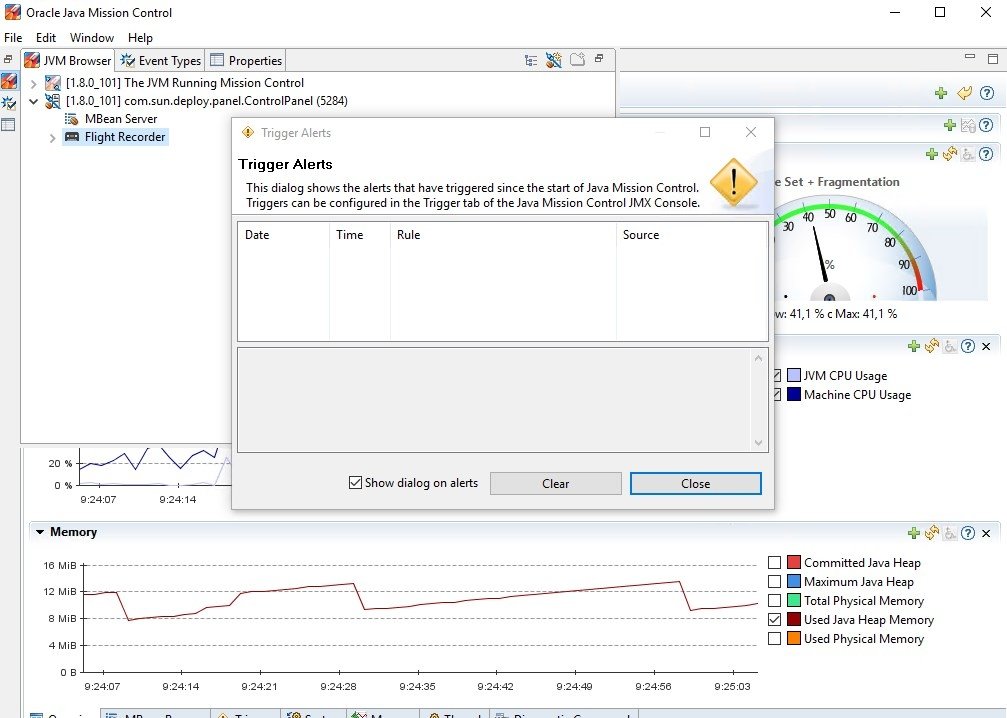Click the Properties table icon in the left sidebar
1007x718 pixels.
(8, 125)
